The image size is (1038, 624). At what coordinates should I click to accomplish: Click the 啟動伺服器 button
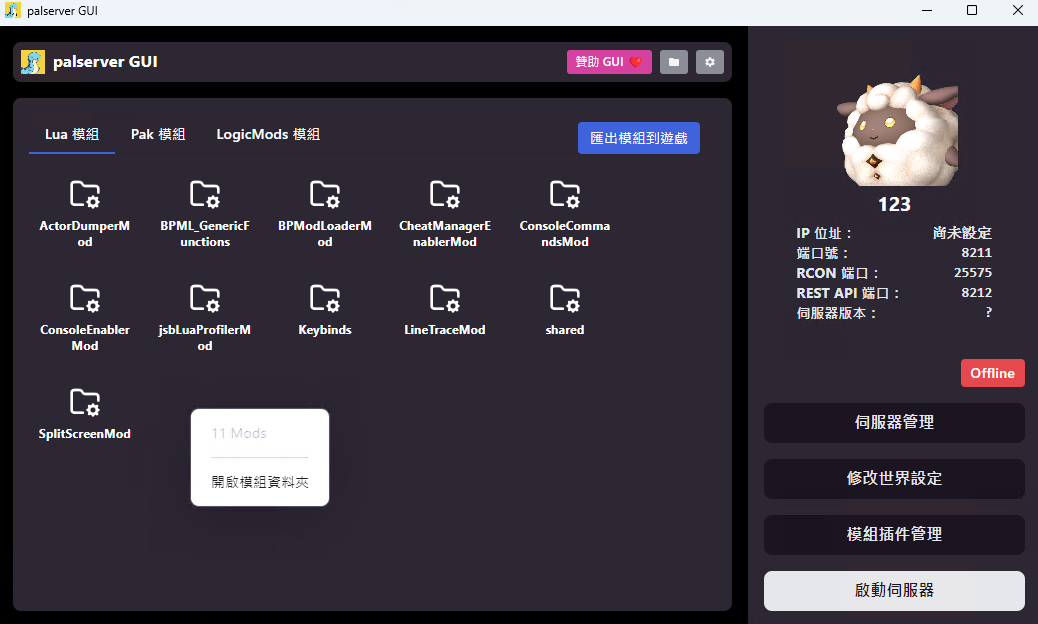894,590
